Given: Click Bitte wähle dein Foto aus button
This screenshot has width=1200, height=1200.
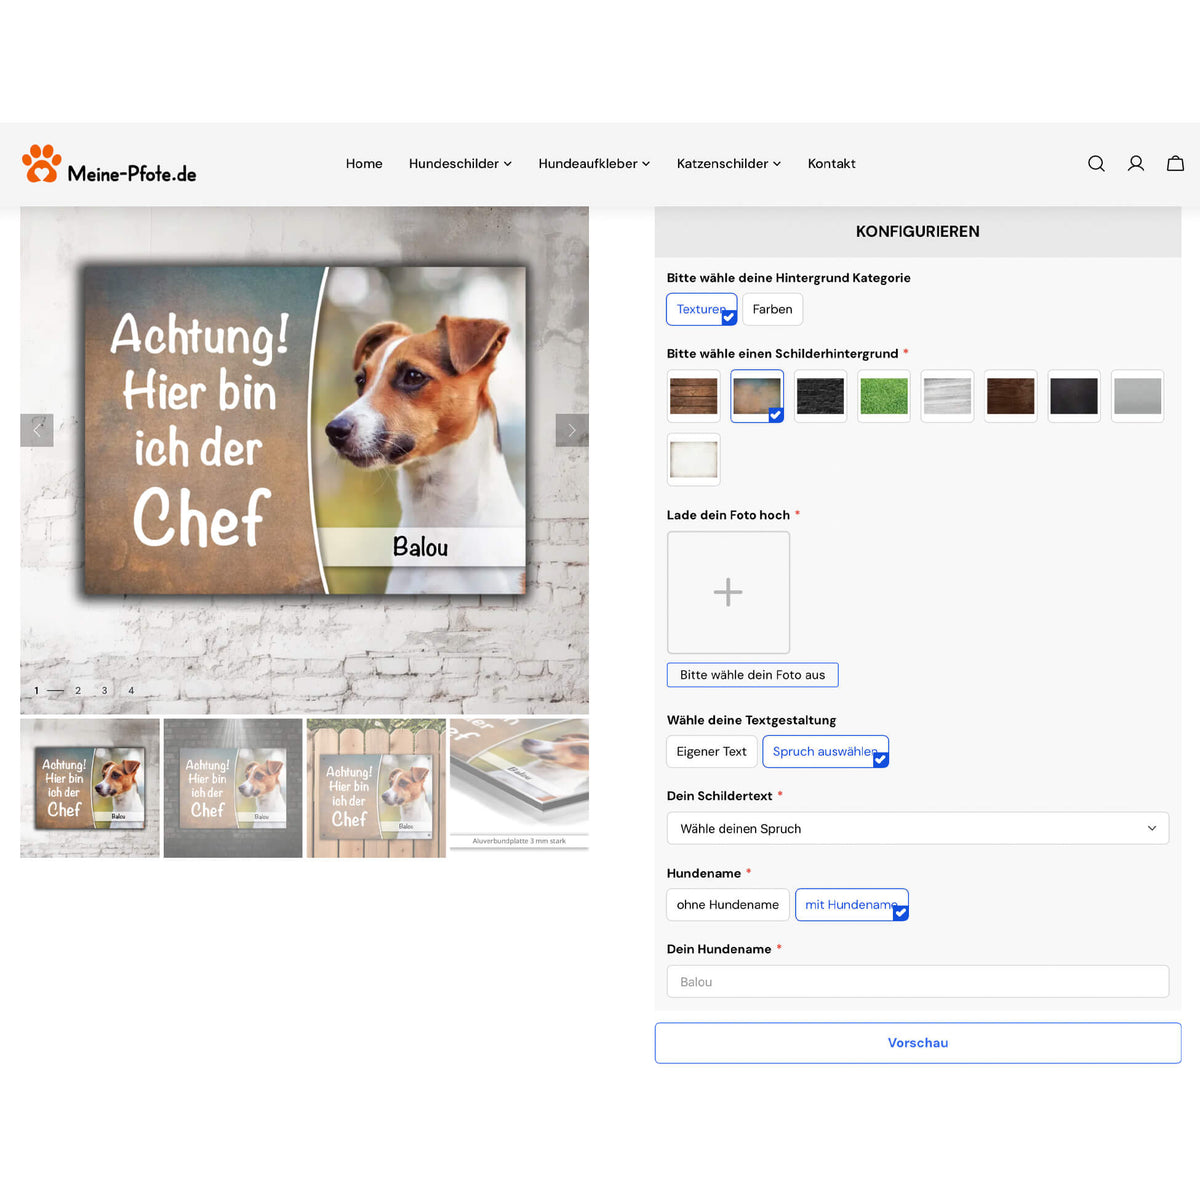Looking at the screenshot, I should [753, 675].
